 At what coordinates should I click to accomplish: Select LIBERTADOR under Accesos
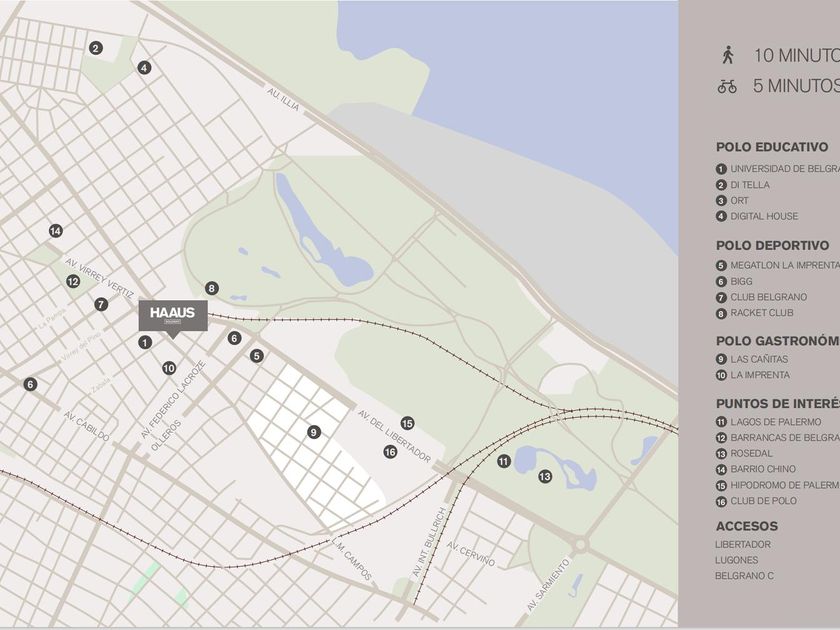pyautogui.click(x=743, y=544)
